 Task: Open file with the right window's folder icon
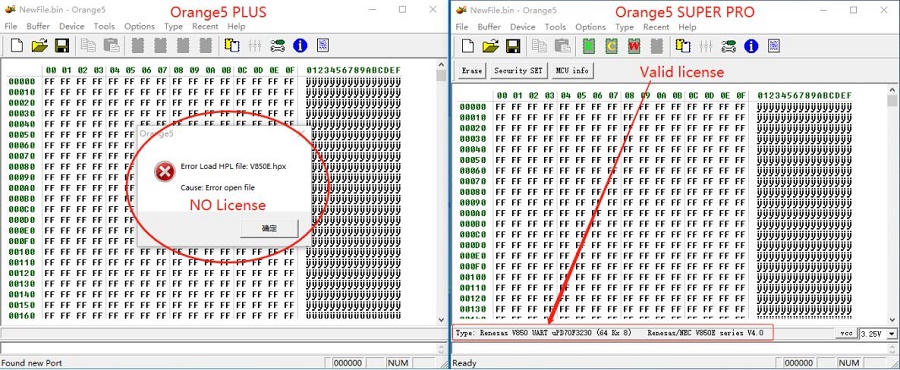pos(491,46)
